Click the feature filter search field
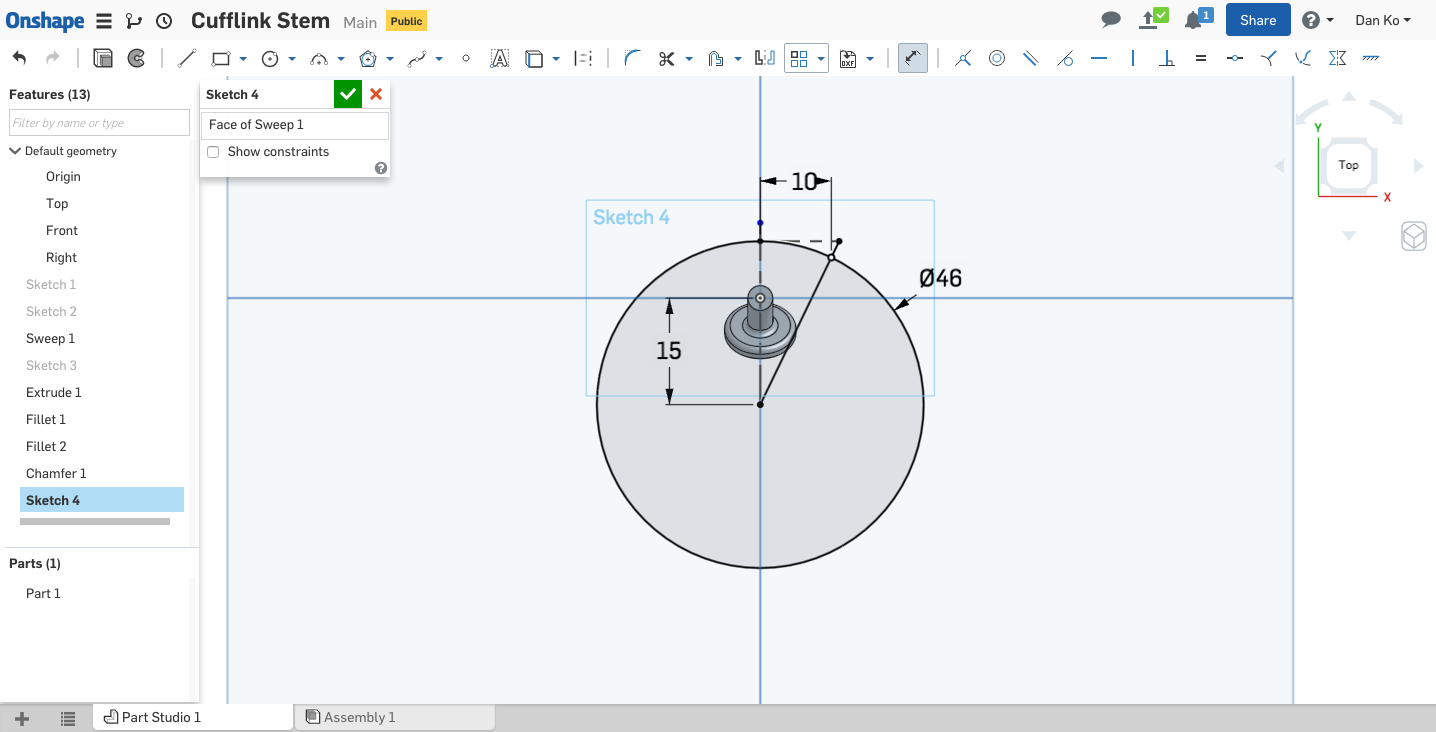Screen dimensions: 1436x732 99,123
